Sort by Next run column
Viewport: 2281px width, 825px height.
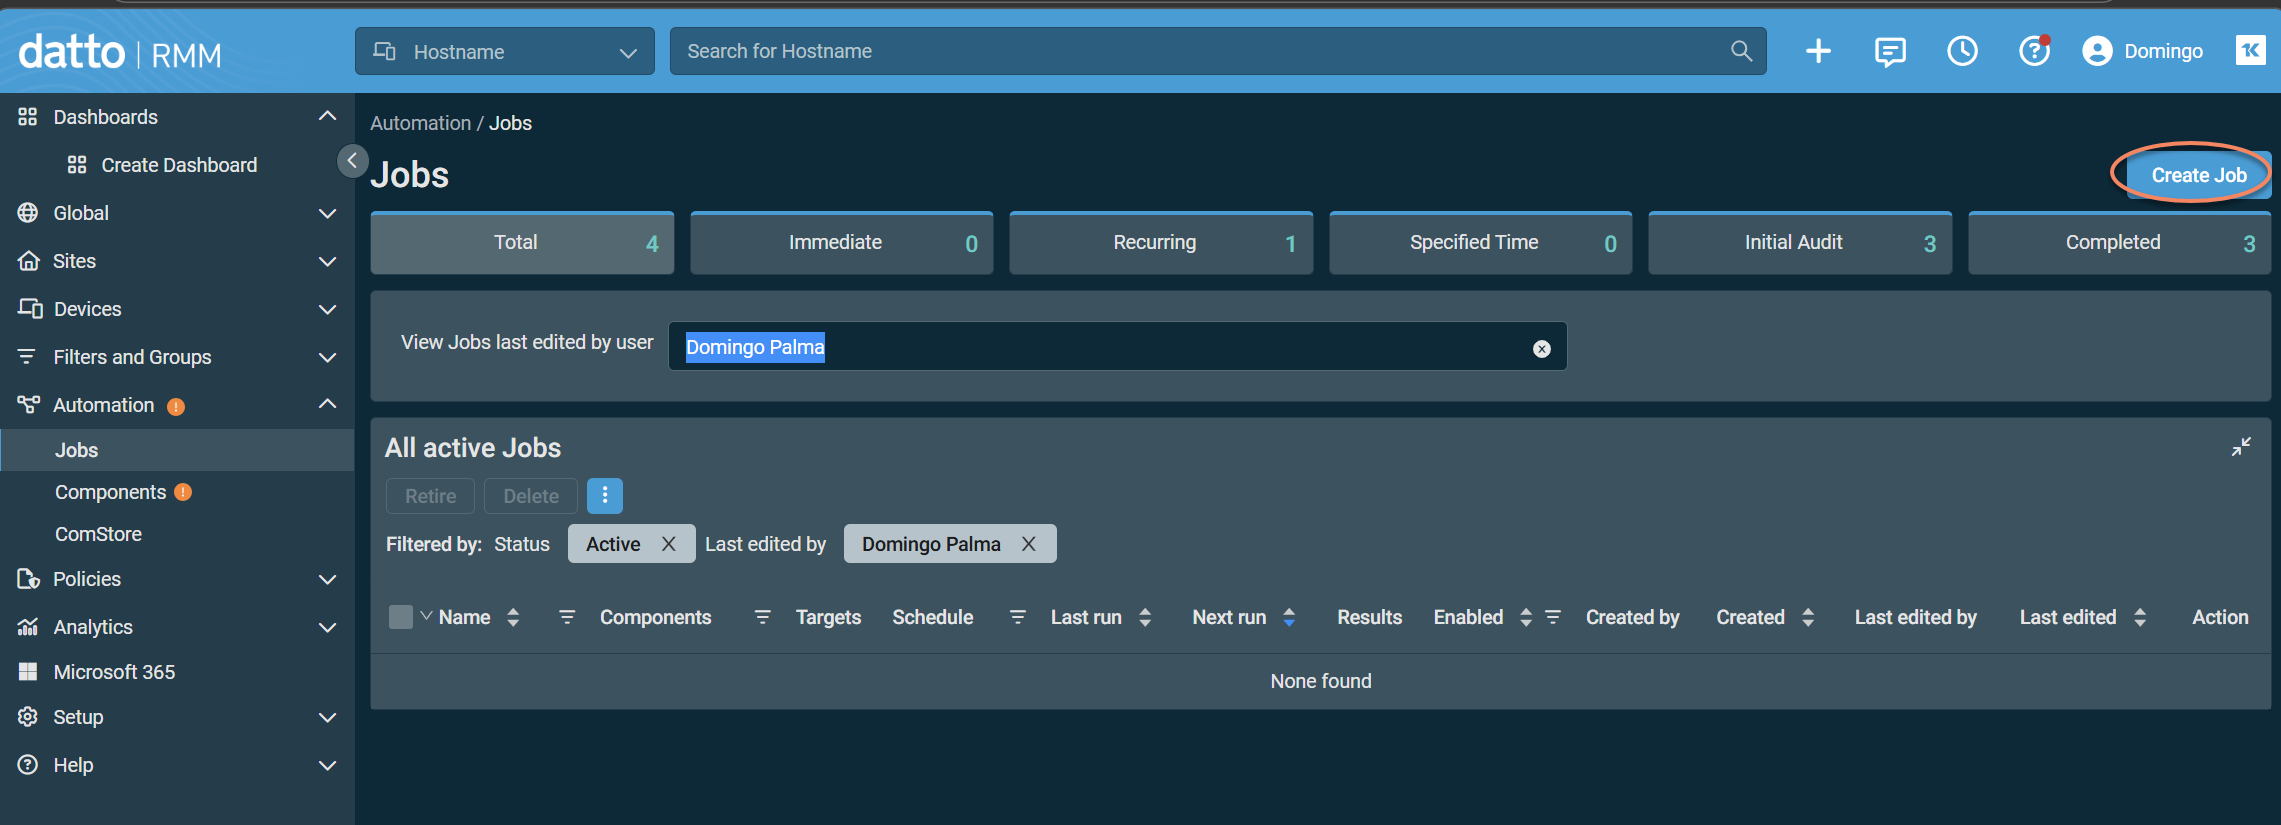[x=1289, y=617]
